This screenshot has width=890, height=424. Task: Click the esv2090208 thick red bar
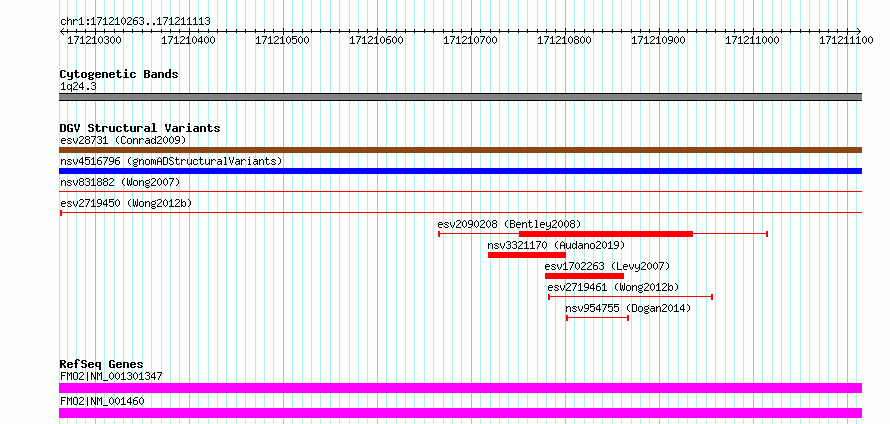(606, 234)
